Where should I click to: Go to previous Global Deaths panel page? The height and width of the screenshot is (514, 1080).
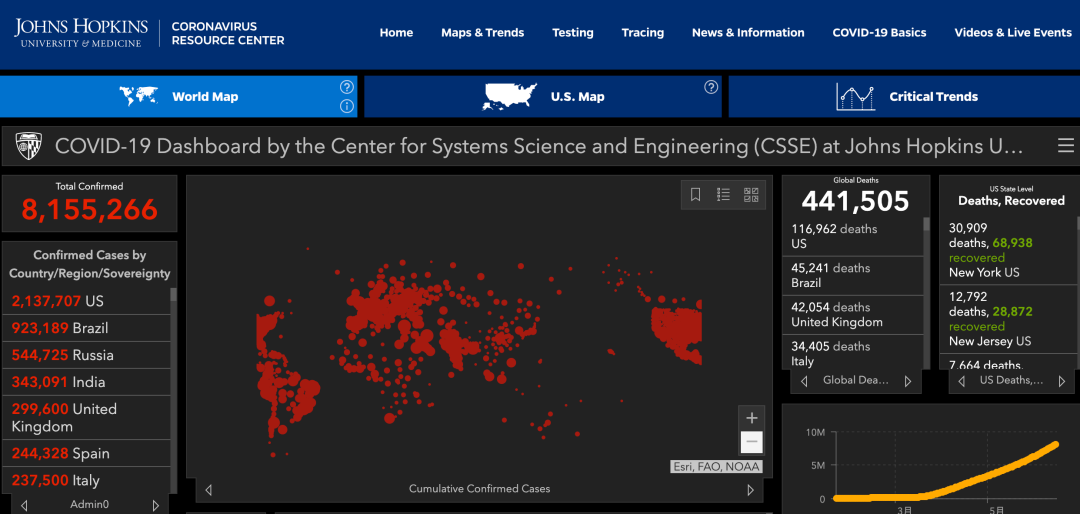click(x=804, y=381)
